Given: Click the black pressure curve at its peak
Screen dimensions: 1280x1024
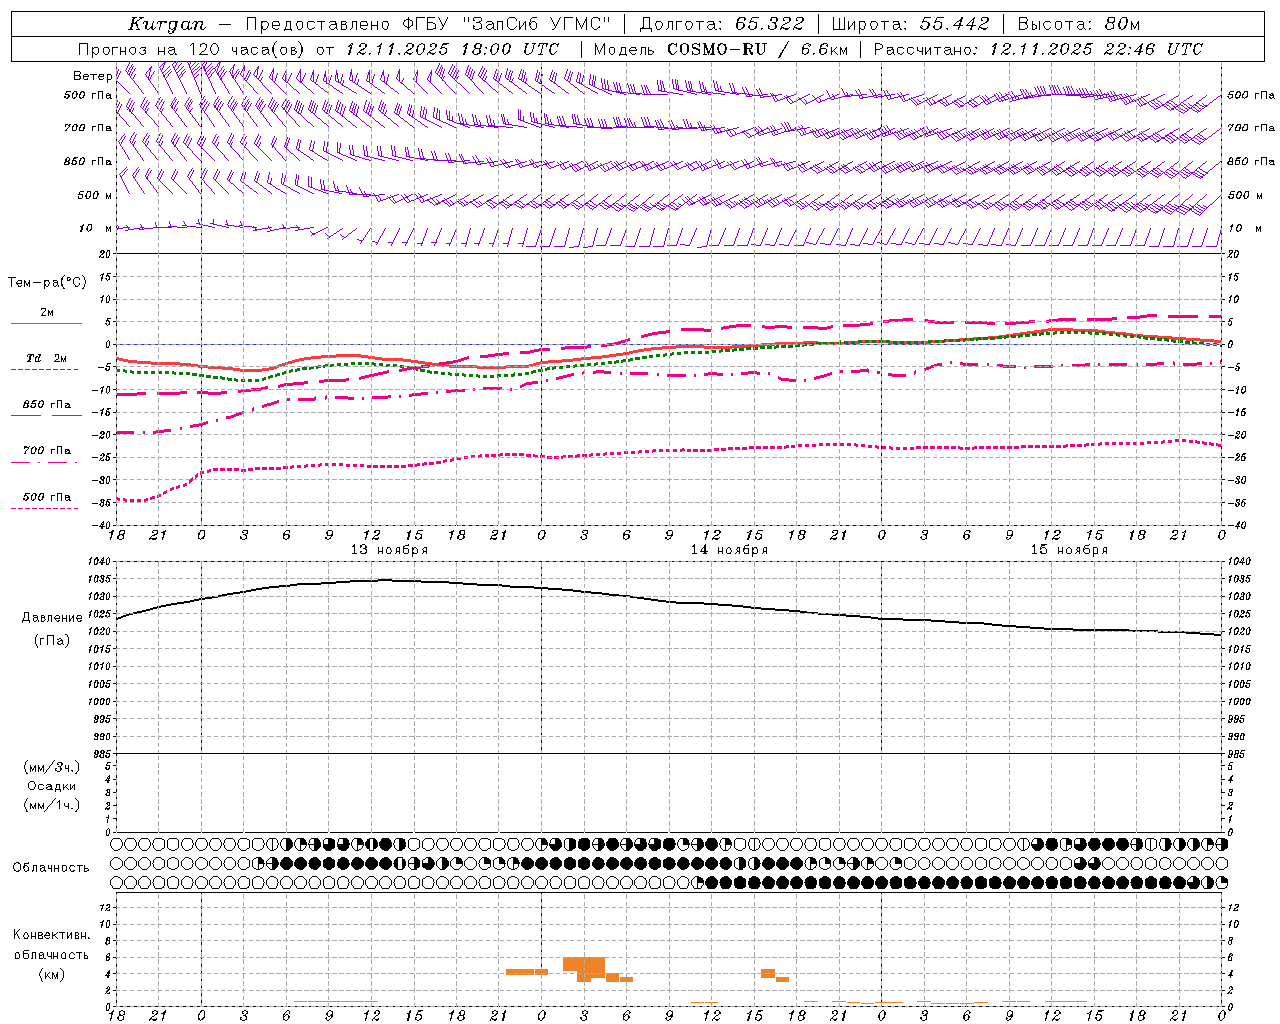Looking at the screenshot, I should pos(385,580).
